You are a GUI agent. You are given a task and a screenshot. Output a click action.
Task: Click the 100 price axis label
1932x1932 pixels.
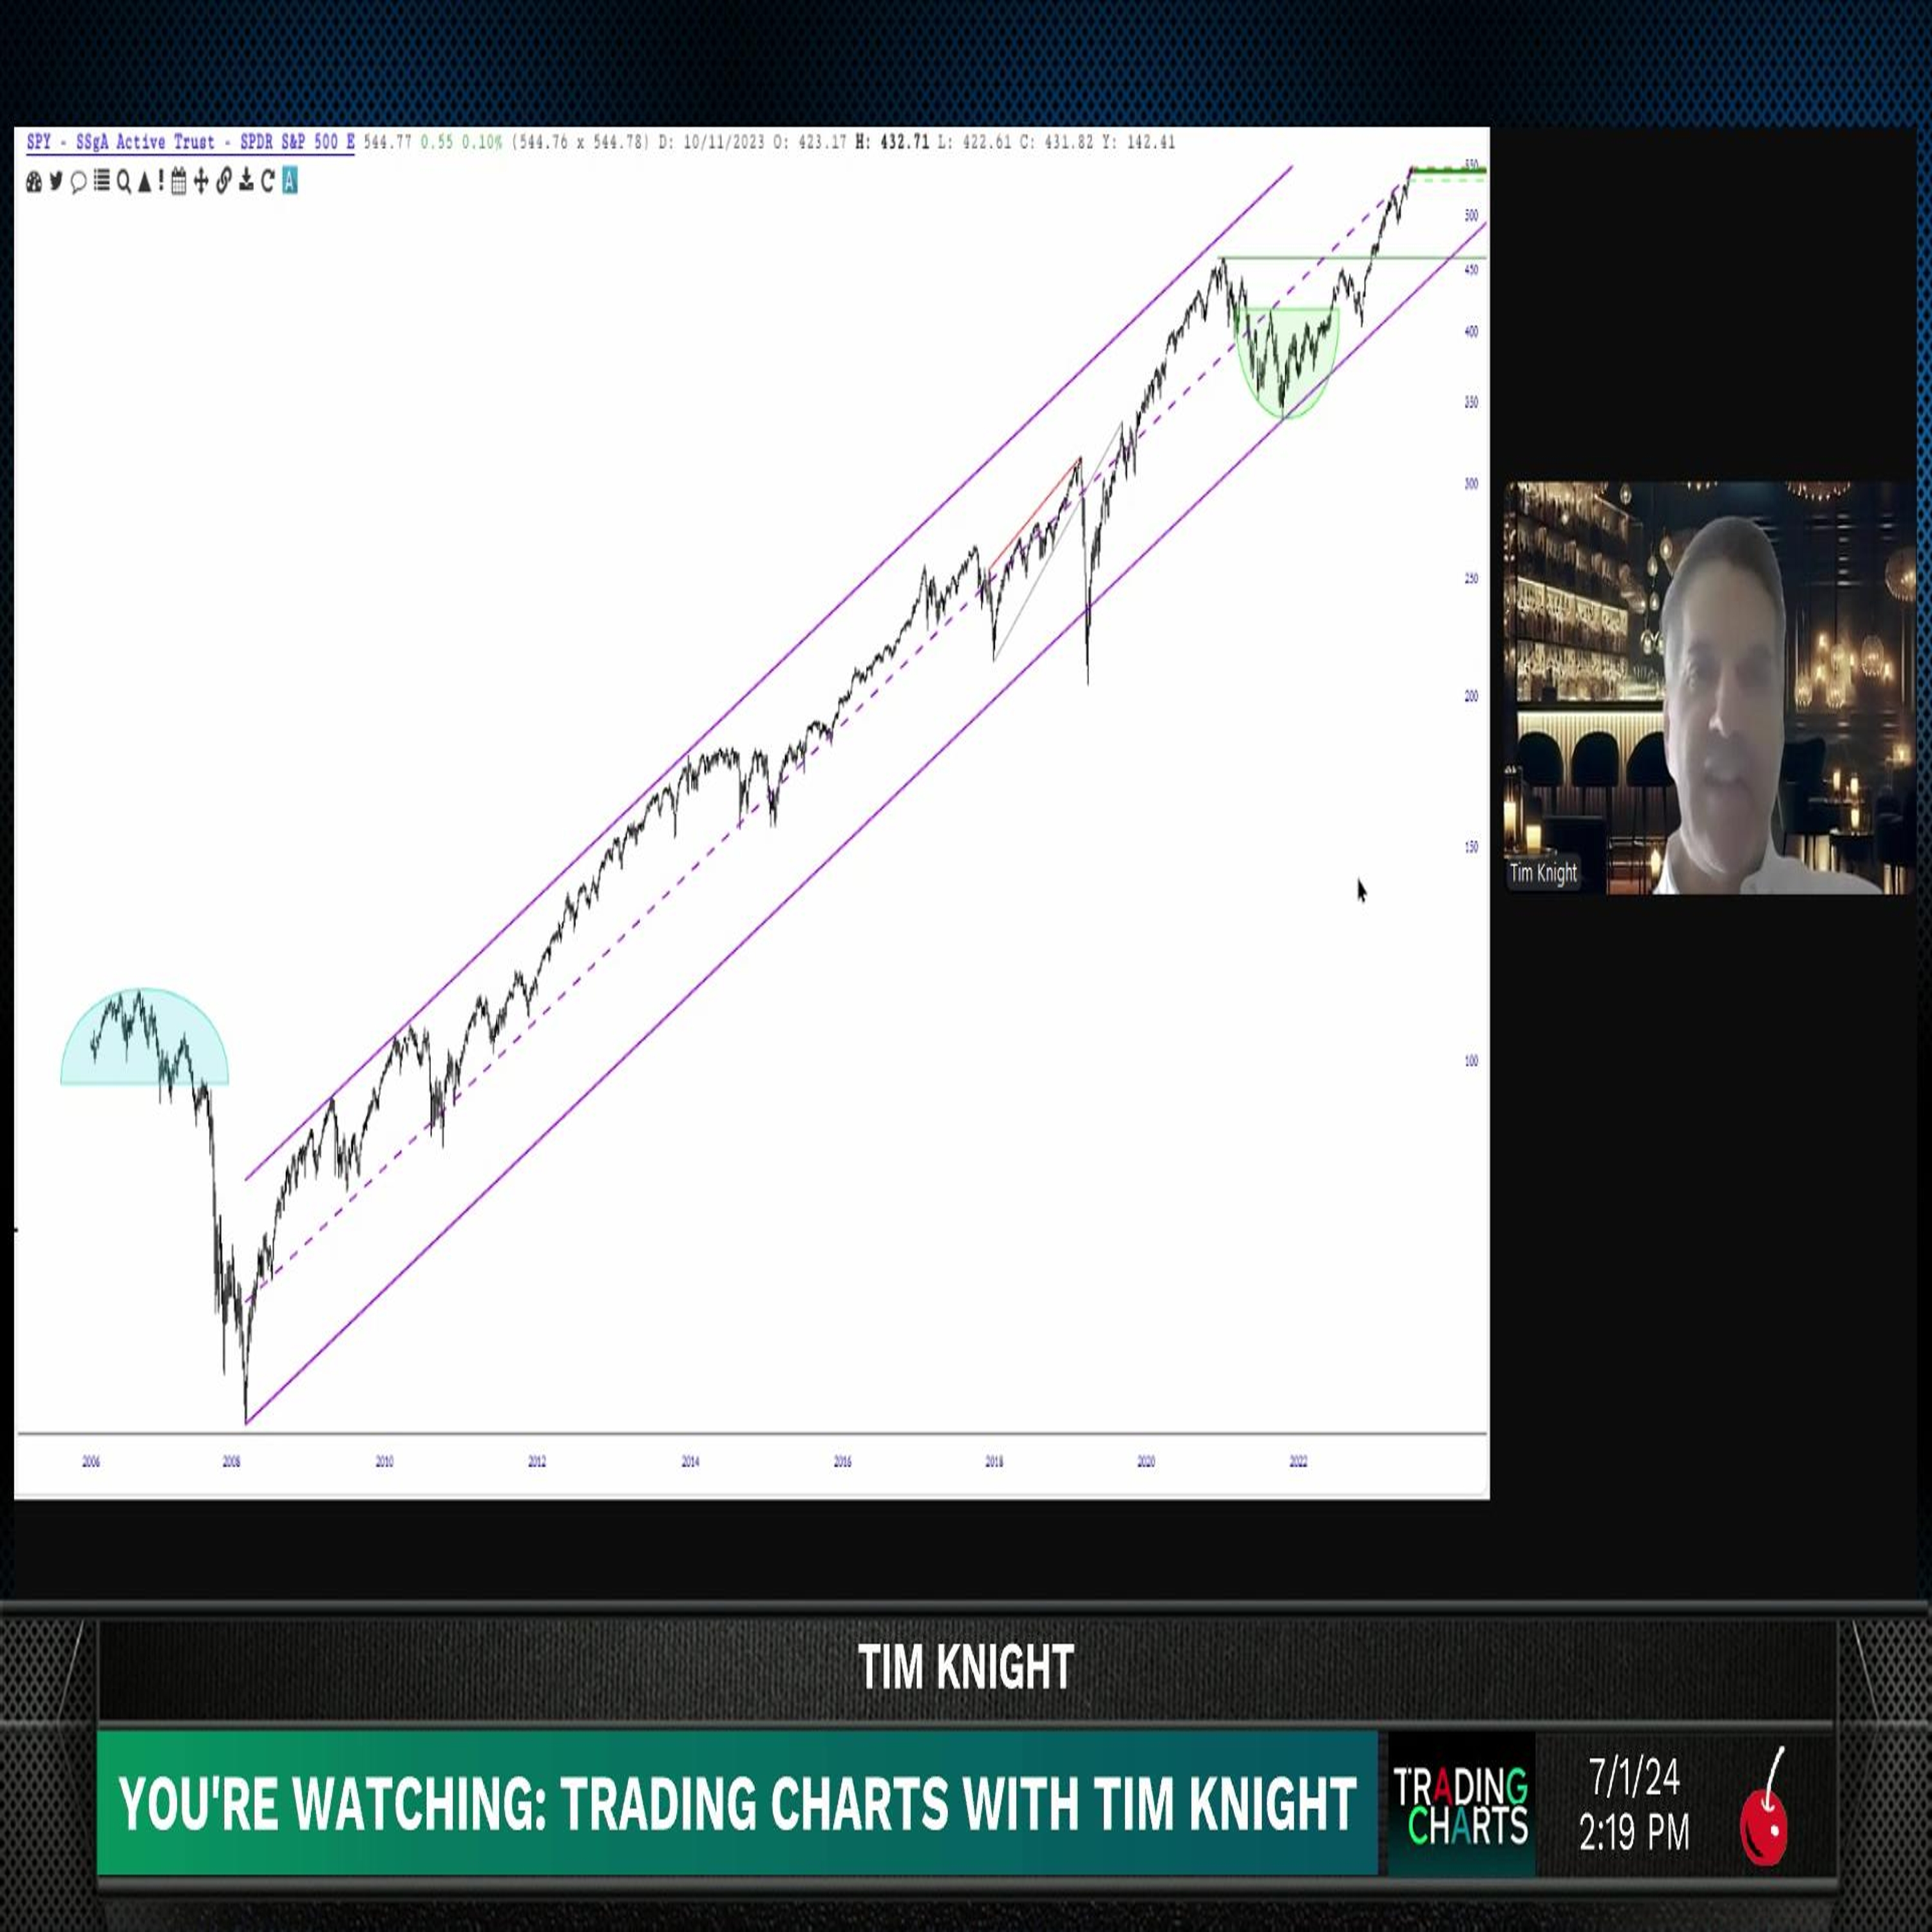pos(1471,1061)
